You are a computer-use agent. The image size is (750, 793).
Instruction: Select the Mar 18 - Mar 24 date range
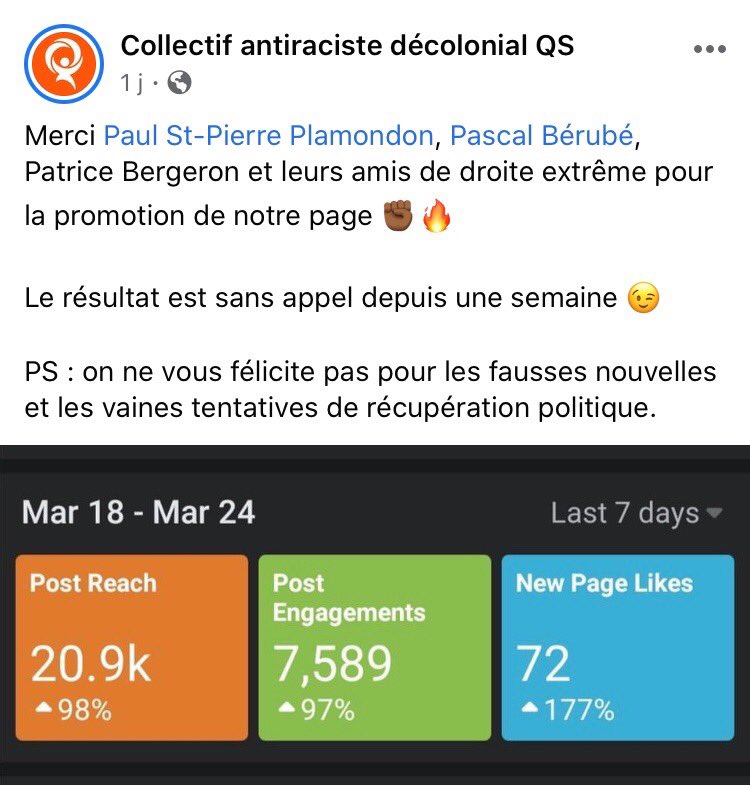pos(138,513)
